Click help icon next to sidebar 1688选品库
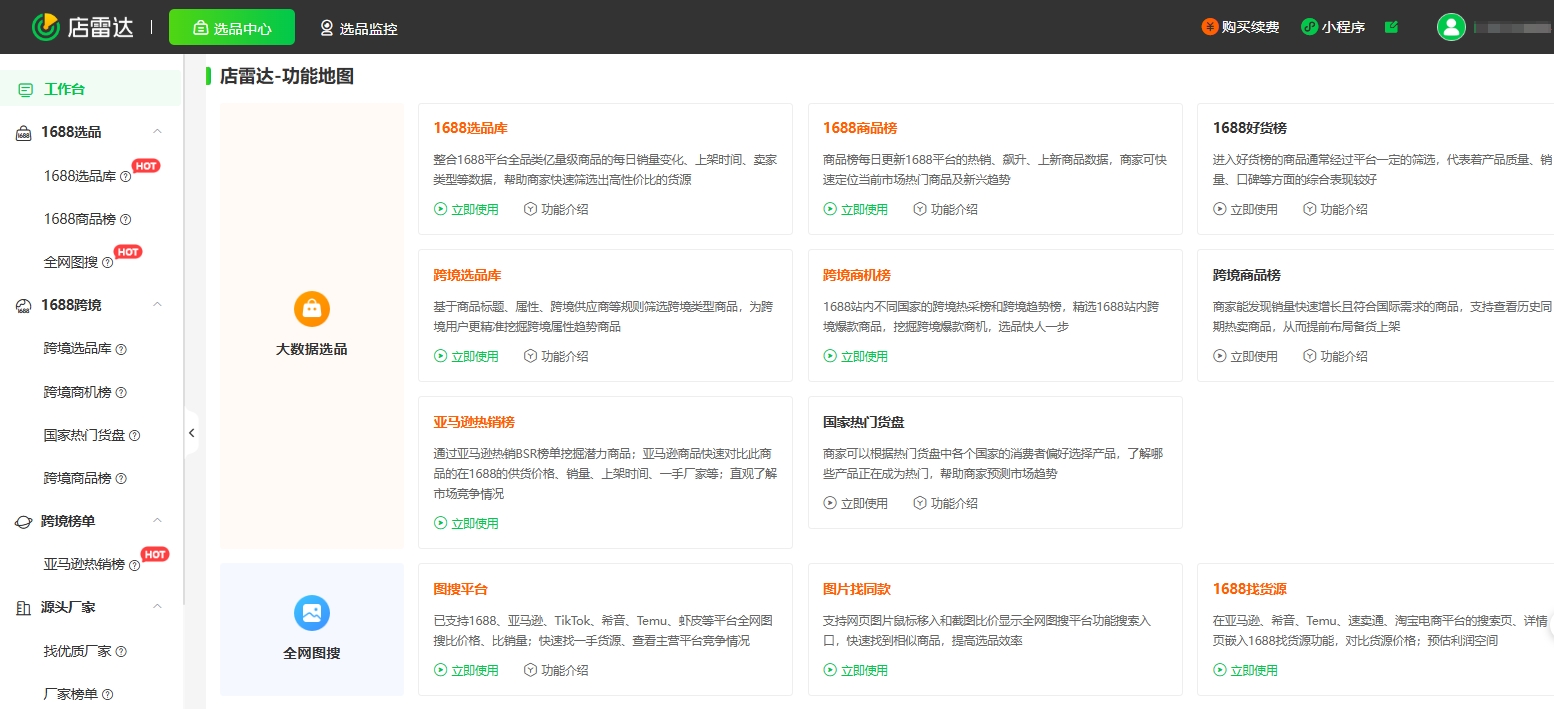Viewport: 1554px width, 709px height. coord(126,177)
